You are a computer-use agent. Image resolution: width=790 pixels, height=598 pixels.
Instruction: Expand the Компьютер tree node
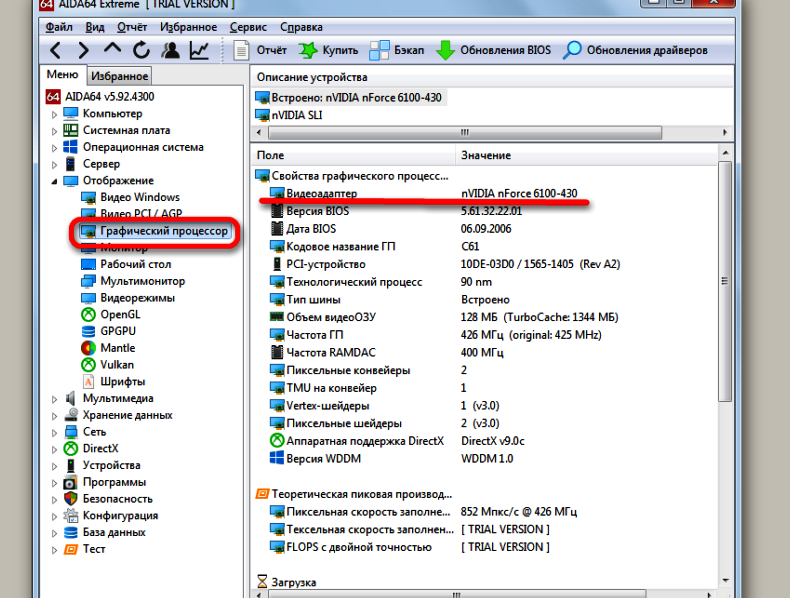[x=54, y=114]
